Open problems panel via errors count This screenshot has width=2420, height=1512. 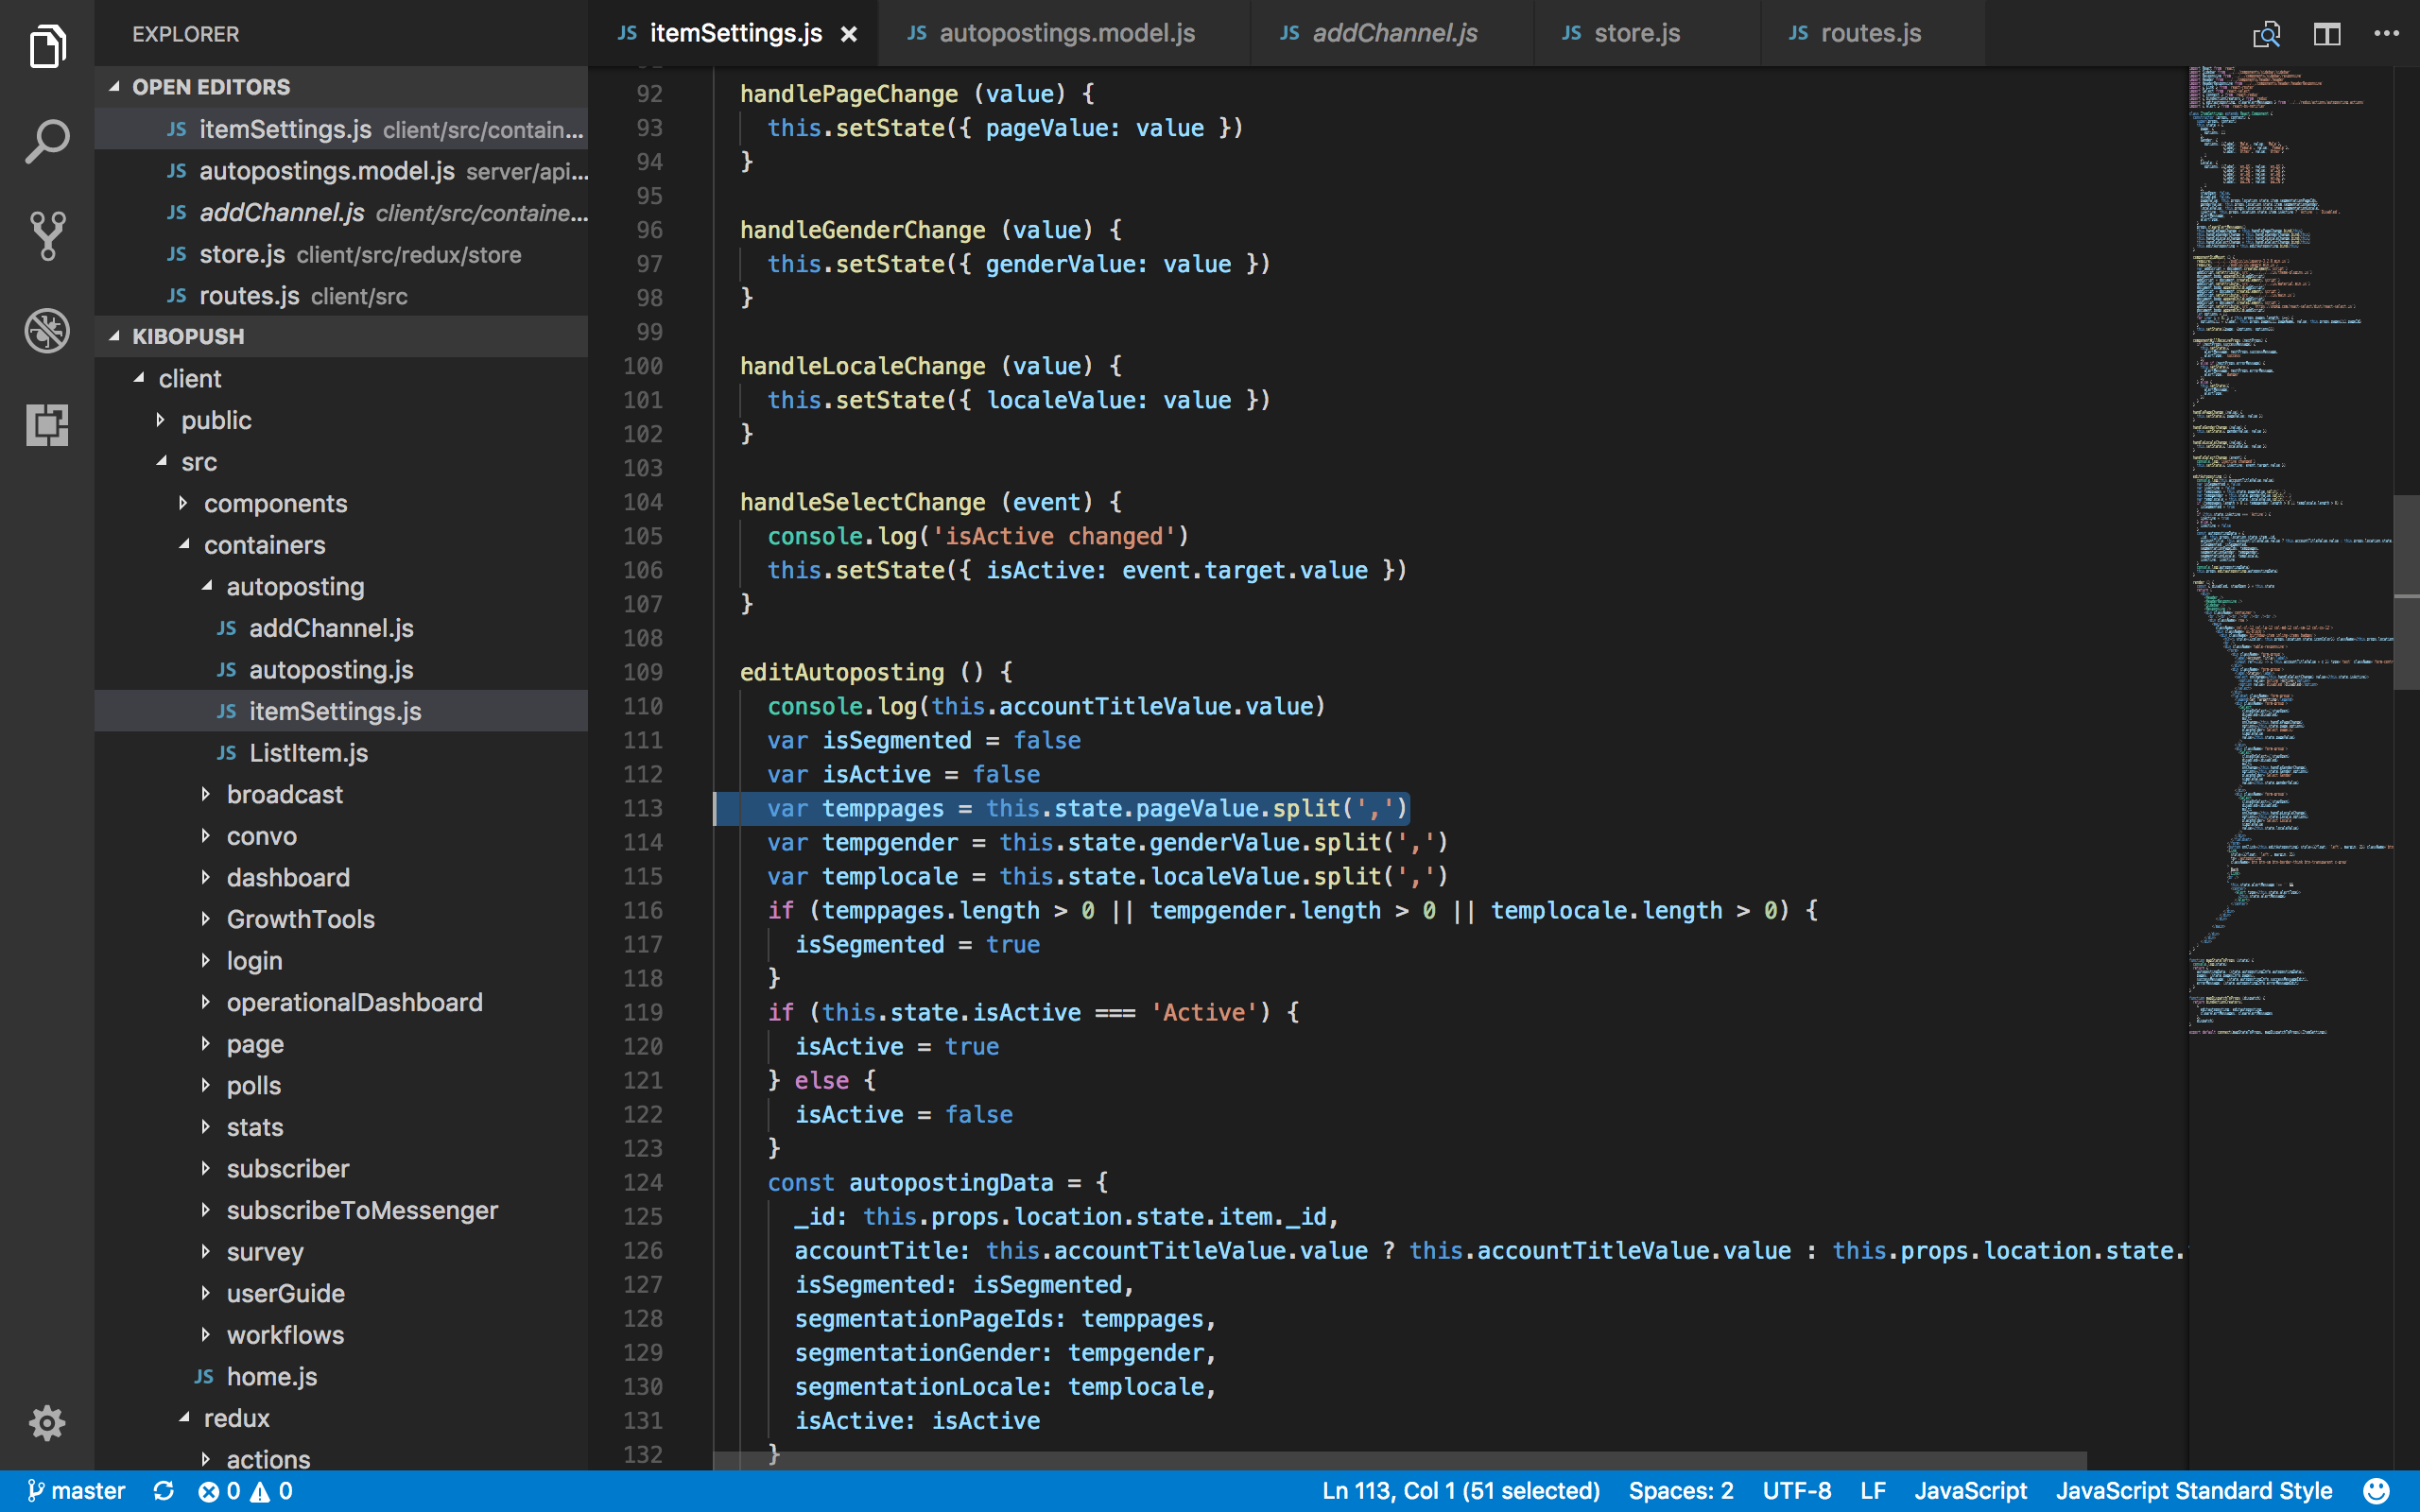coord(219,1491)
